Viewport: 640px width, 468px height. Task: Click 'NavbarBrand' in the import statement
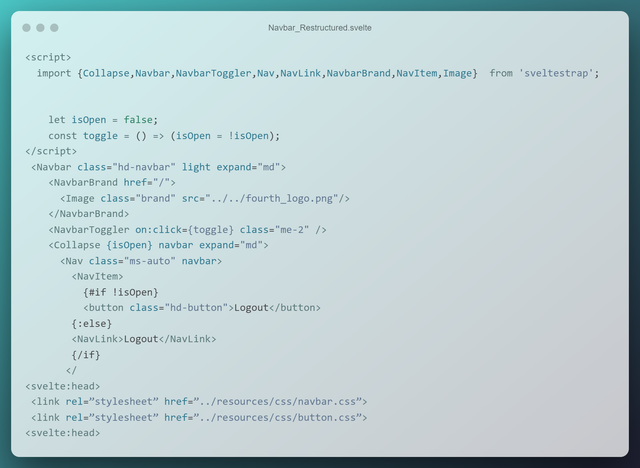point(358,73)
